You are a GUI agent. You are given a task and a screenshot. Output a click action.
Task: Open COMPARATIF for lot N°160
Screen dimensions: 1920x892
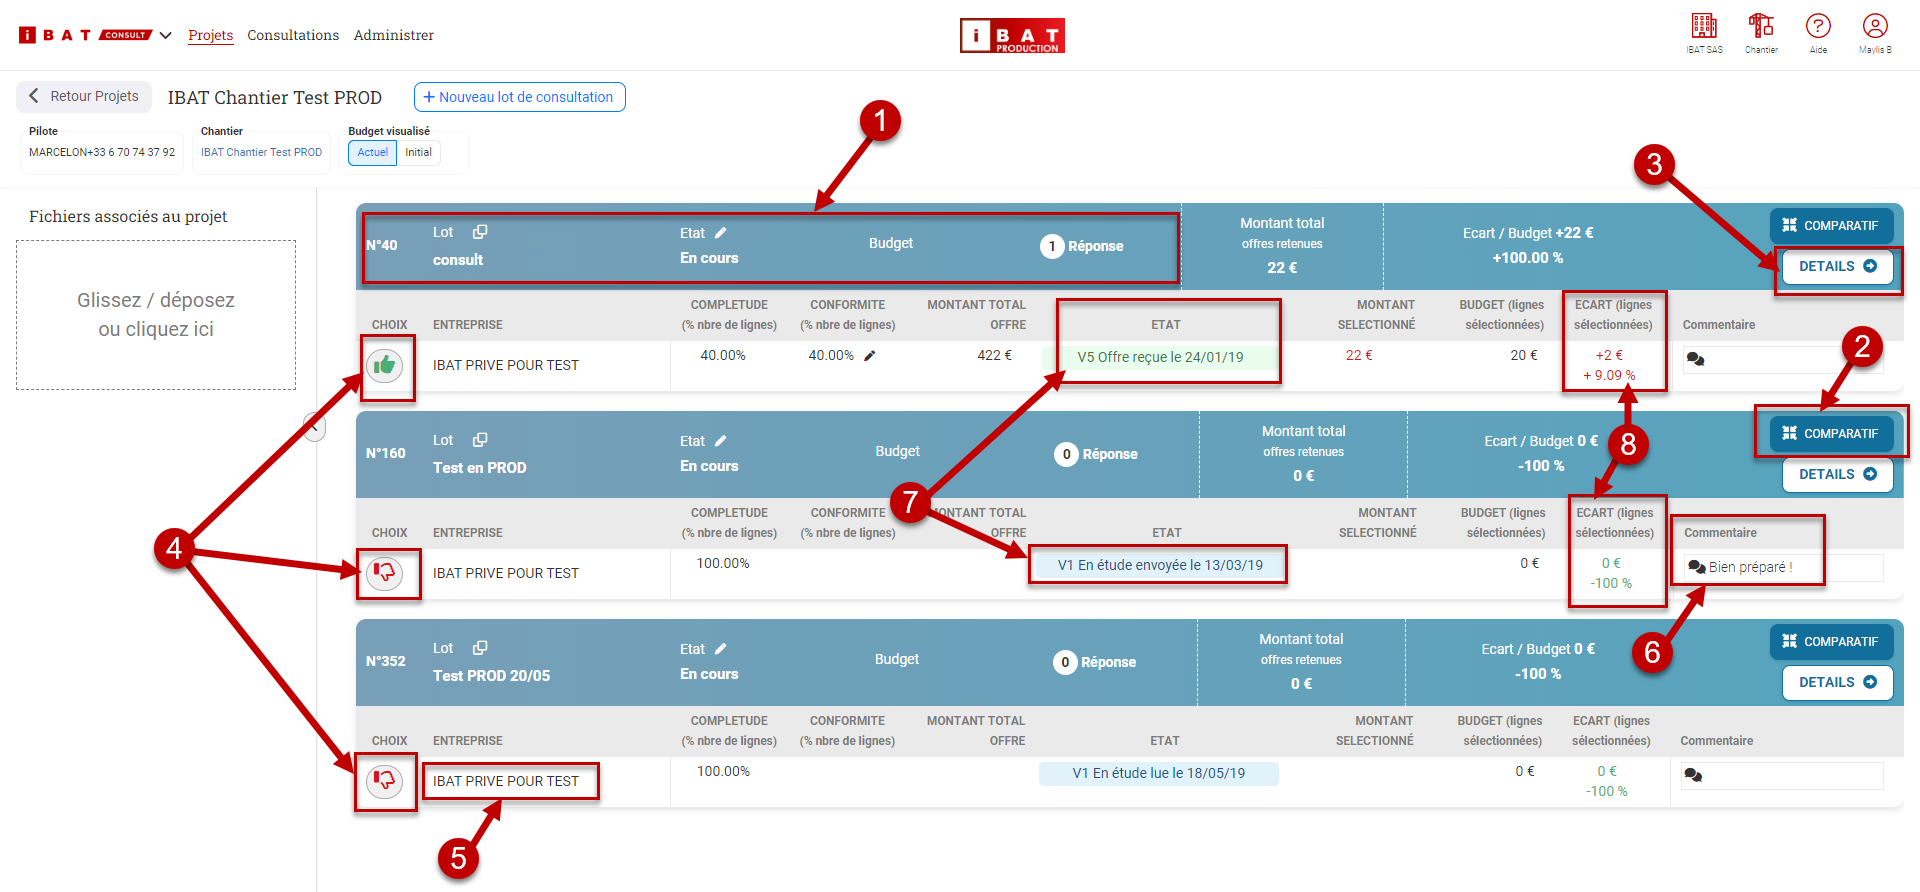pyautogui.click(x=1830, y=434)
